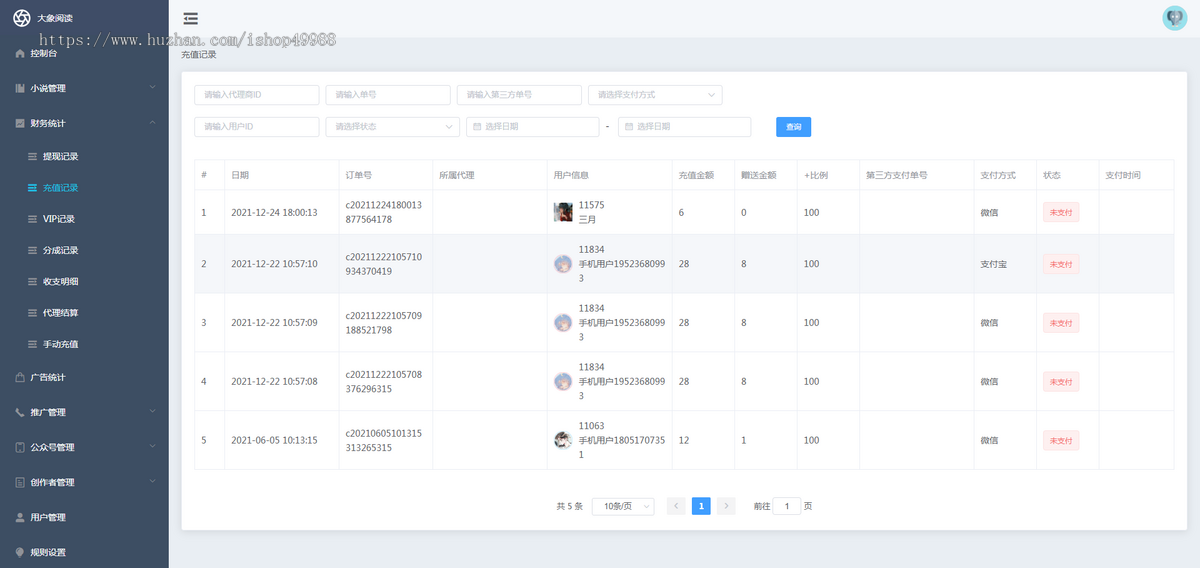Click the calendar icon in the end date field
The image size is (1200, 568).
(629, 127)
